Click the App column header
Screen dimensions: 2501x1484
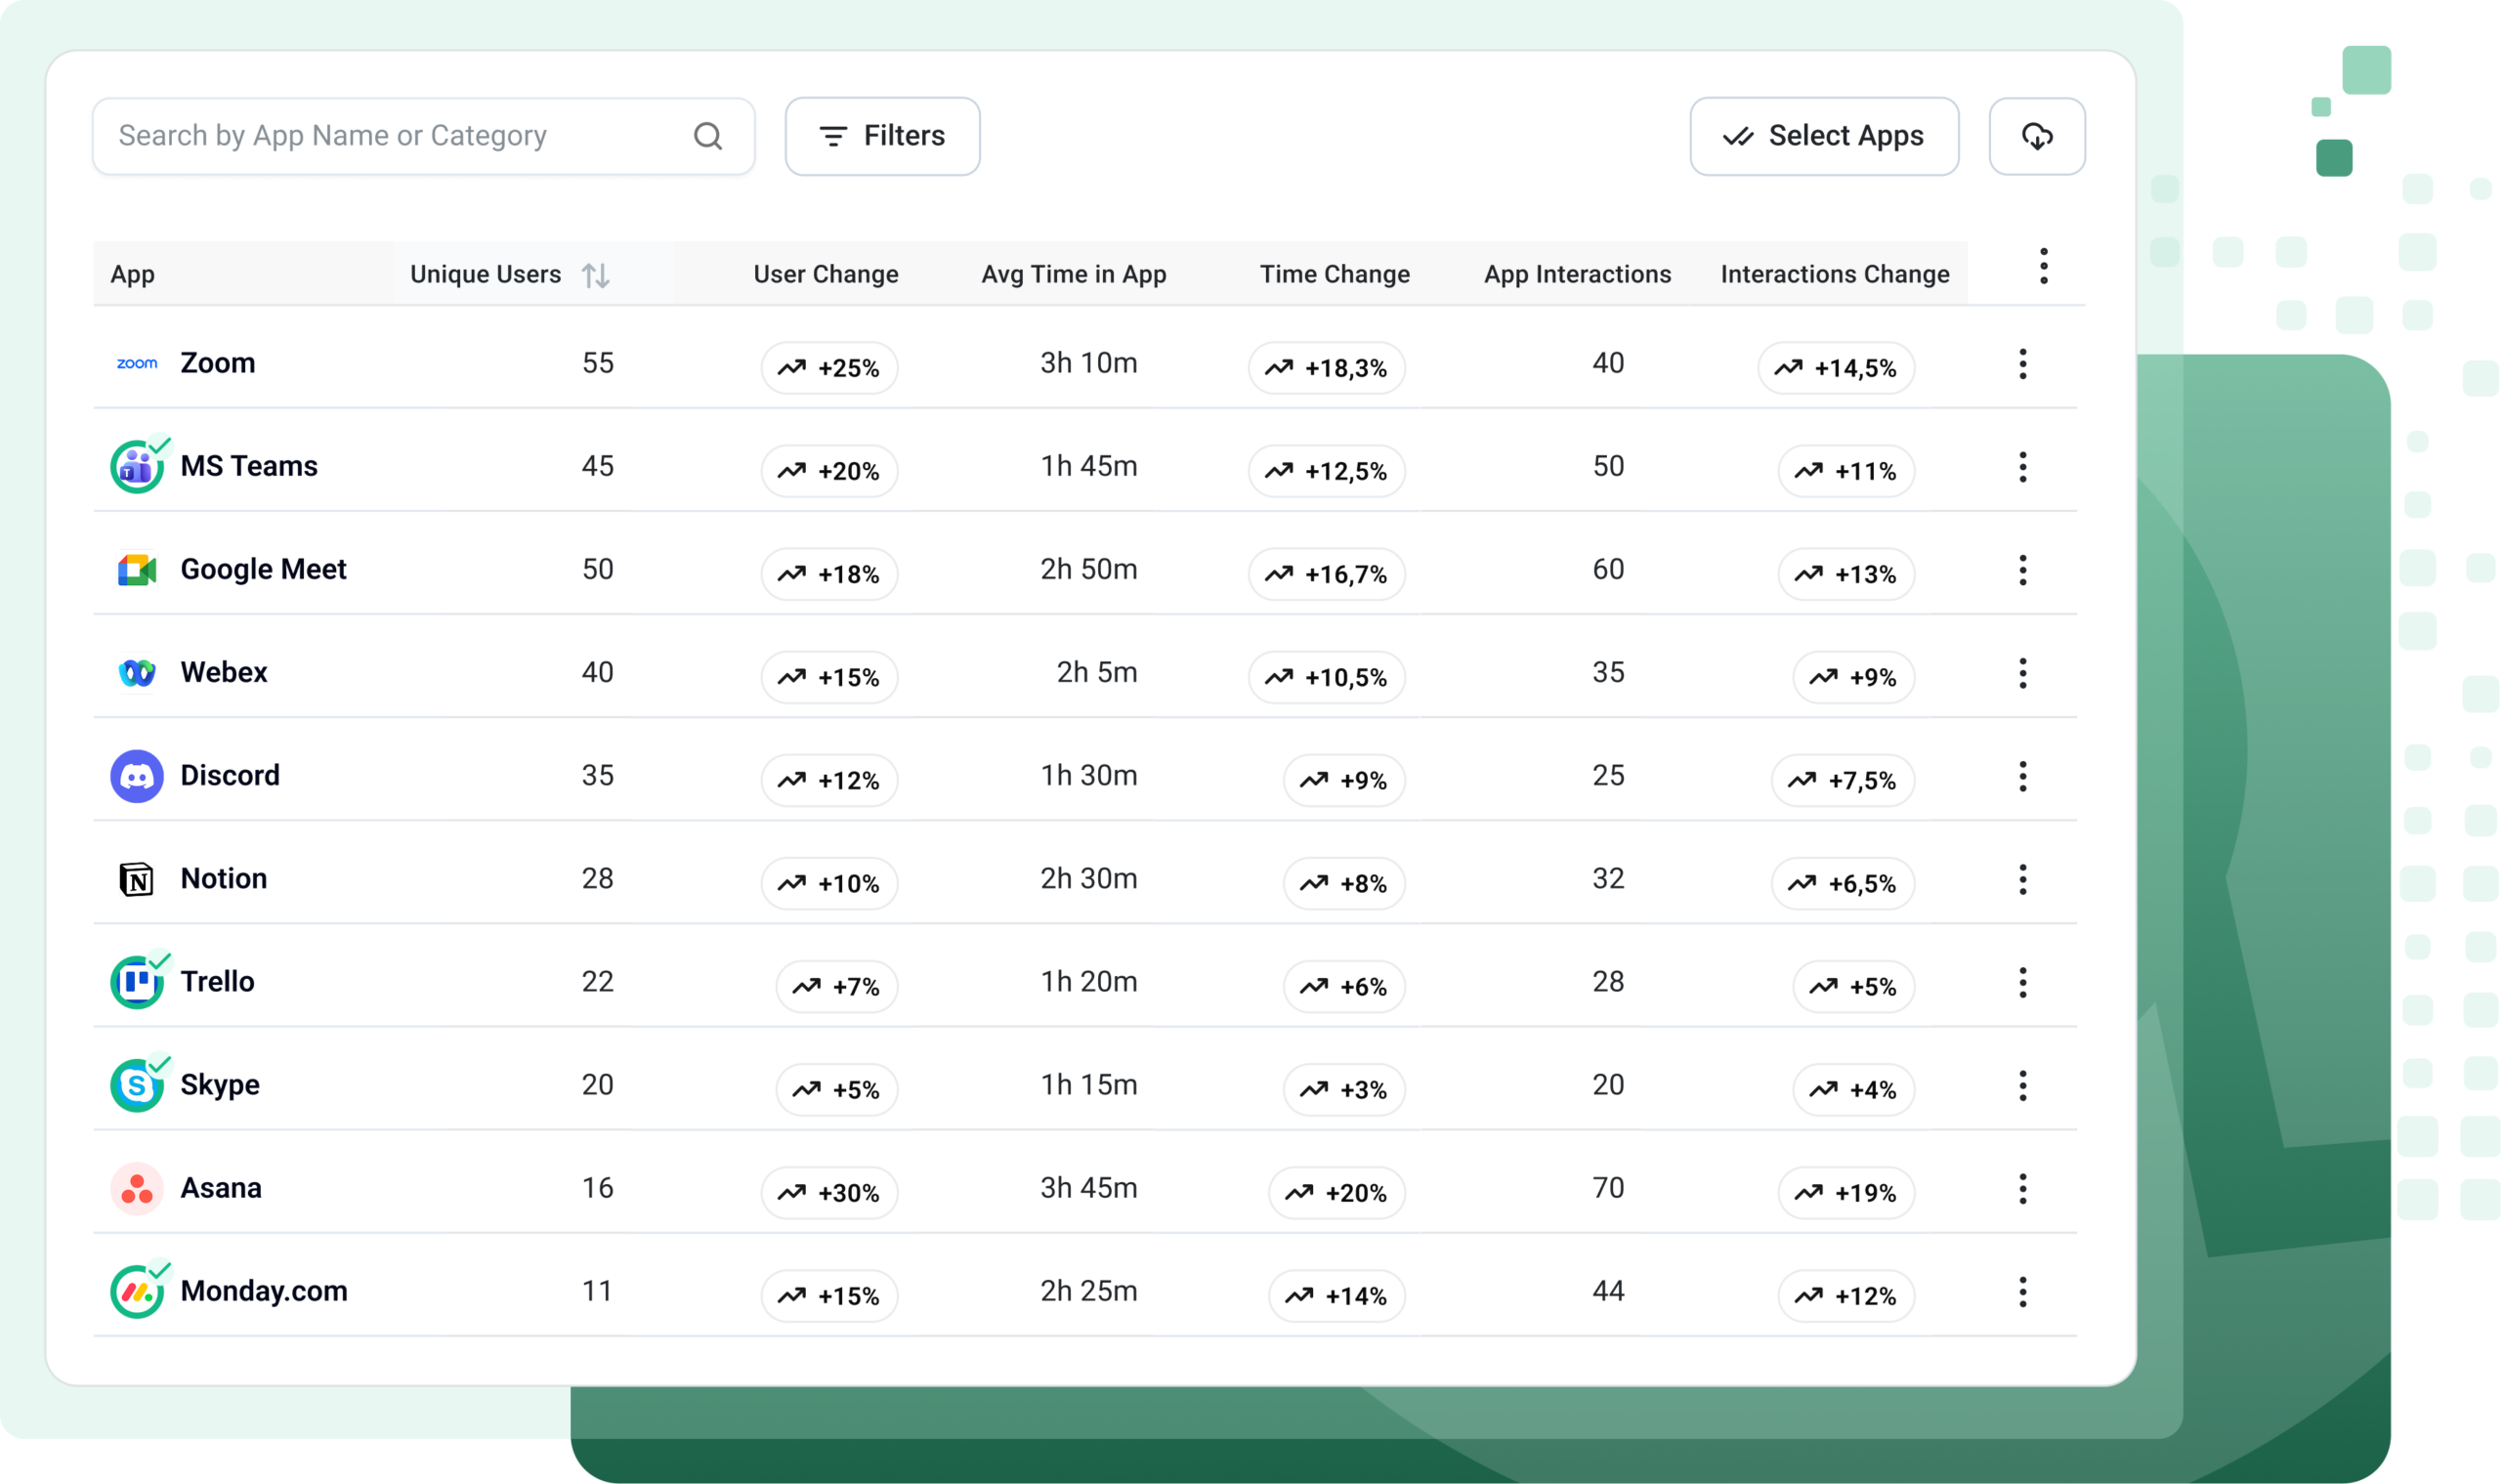click(132, 275)
